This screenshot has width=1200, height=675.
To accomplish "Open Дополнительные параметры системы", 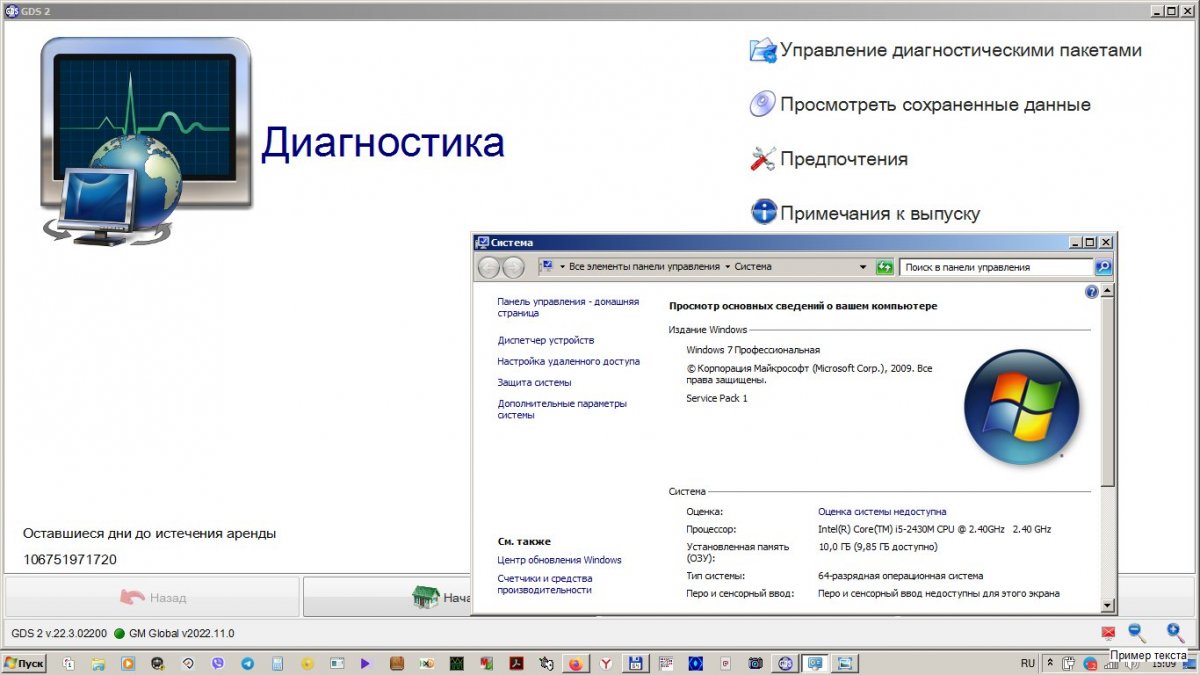I will pos(562,409).
